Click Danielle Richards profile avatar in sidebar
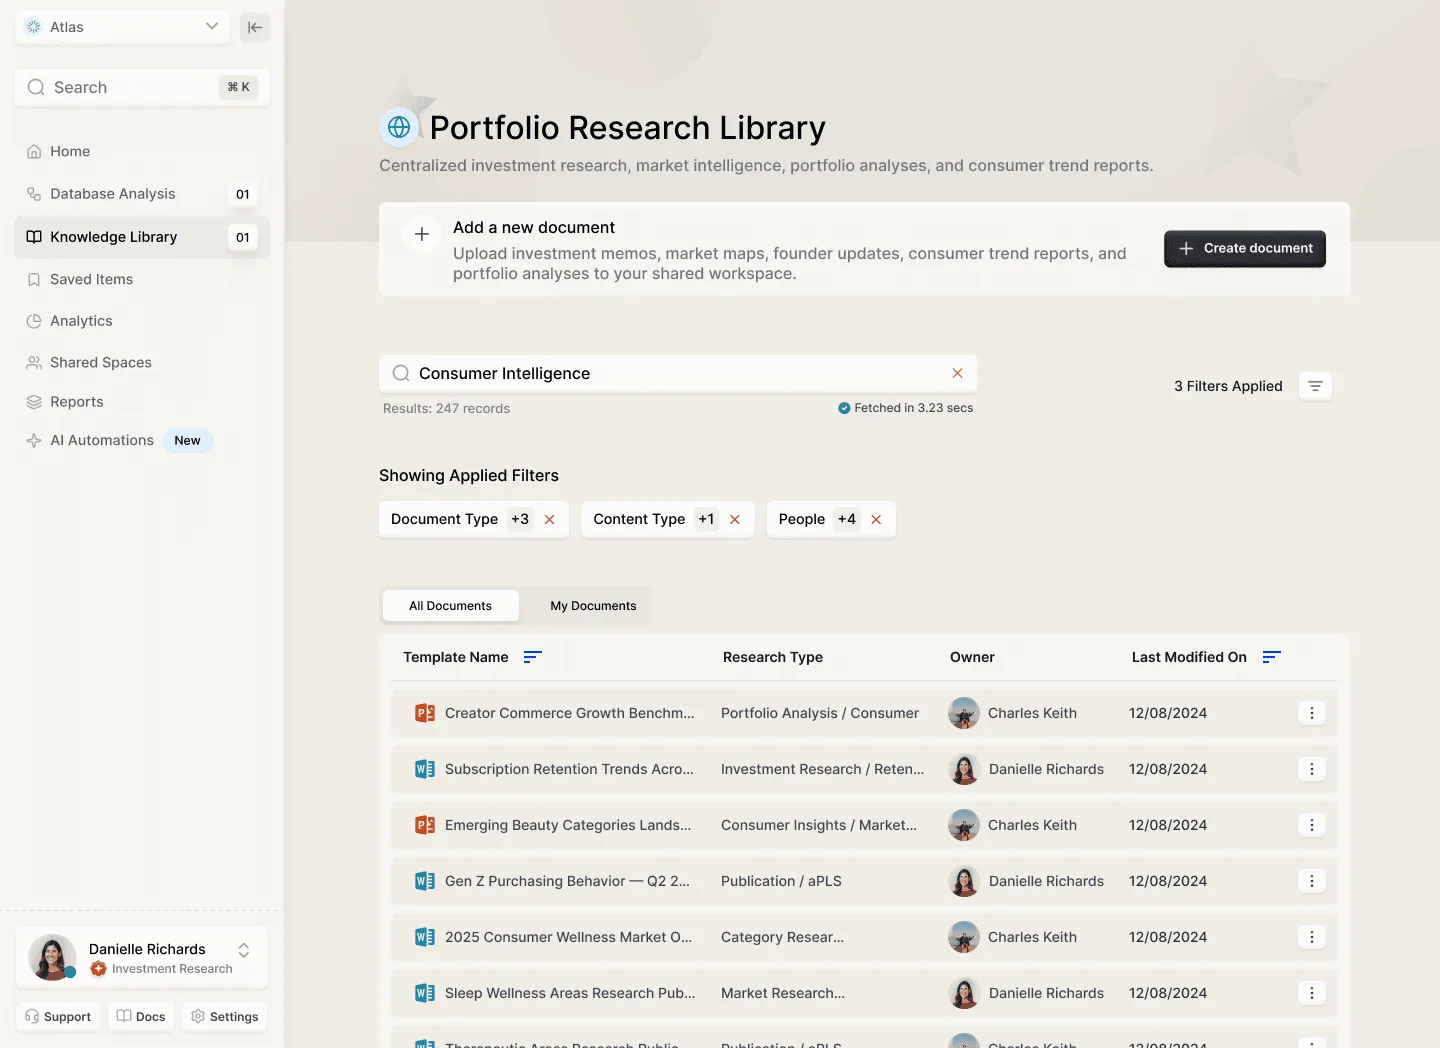This screenshot has height=1048, width=1440. pyautogui.click(x=52, y=958)
